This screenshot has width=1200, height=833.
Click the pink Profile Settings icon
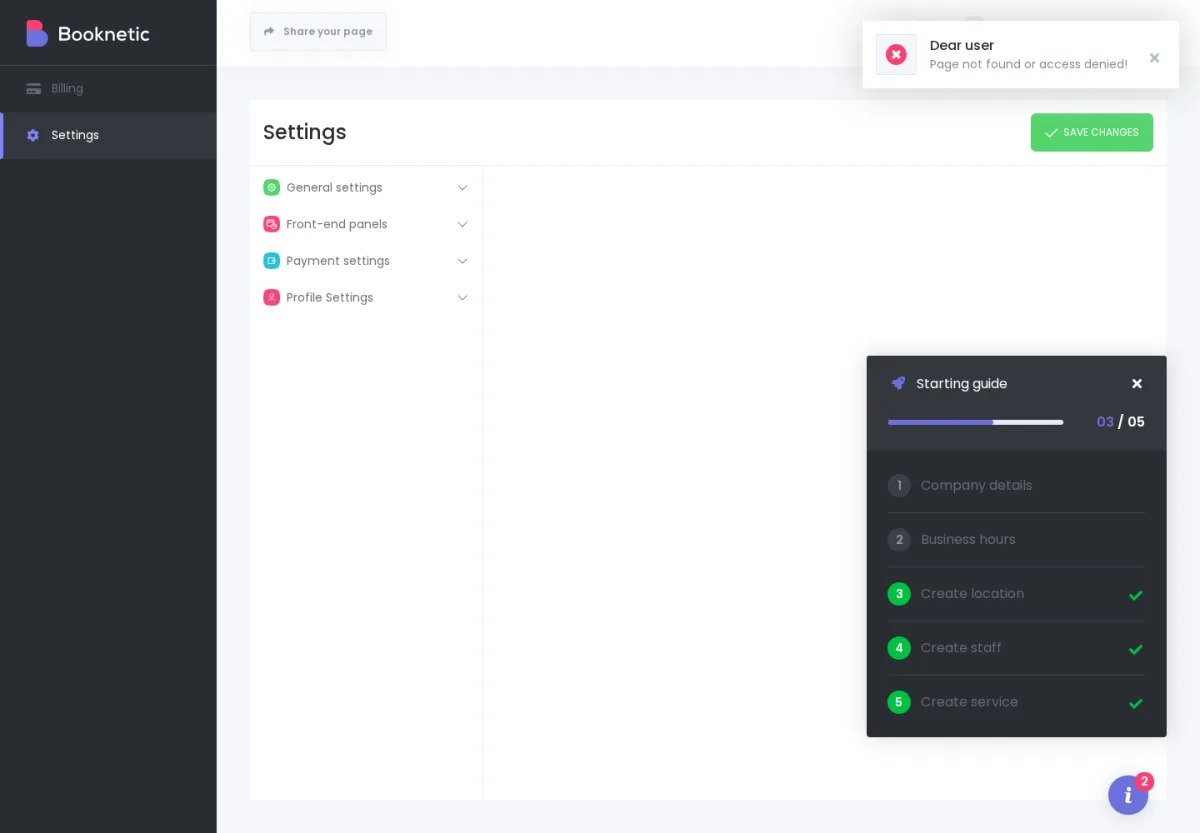tap(271, 298)
